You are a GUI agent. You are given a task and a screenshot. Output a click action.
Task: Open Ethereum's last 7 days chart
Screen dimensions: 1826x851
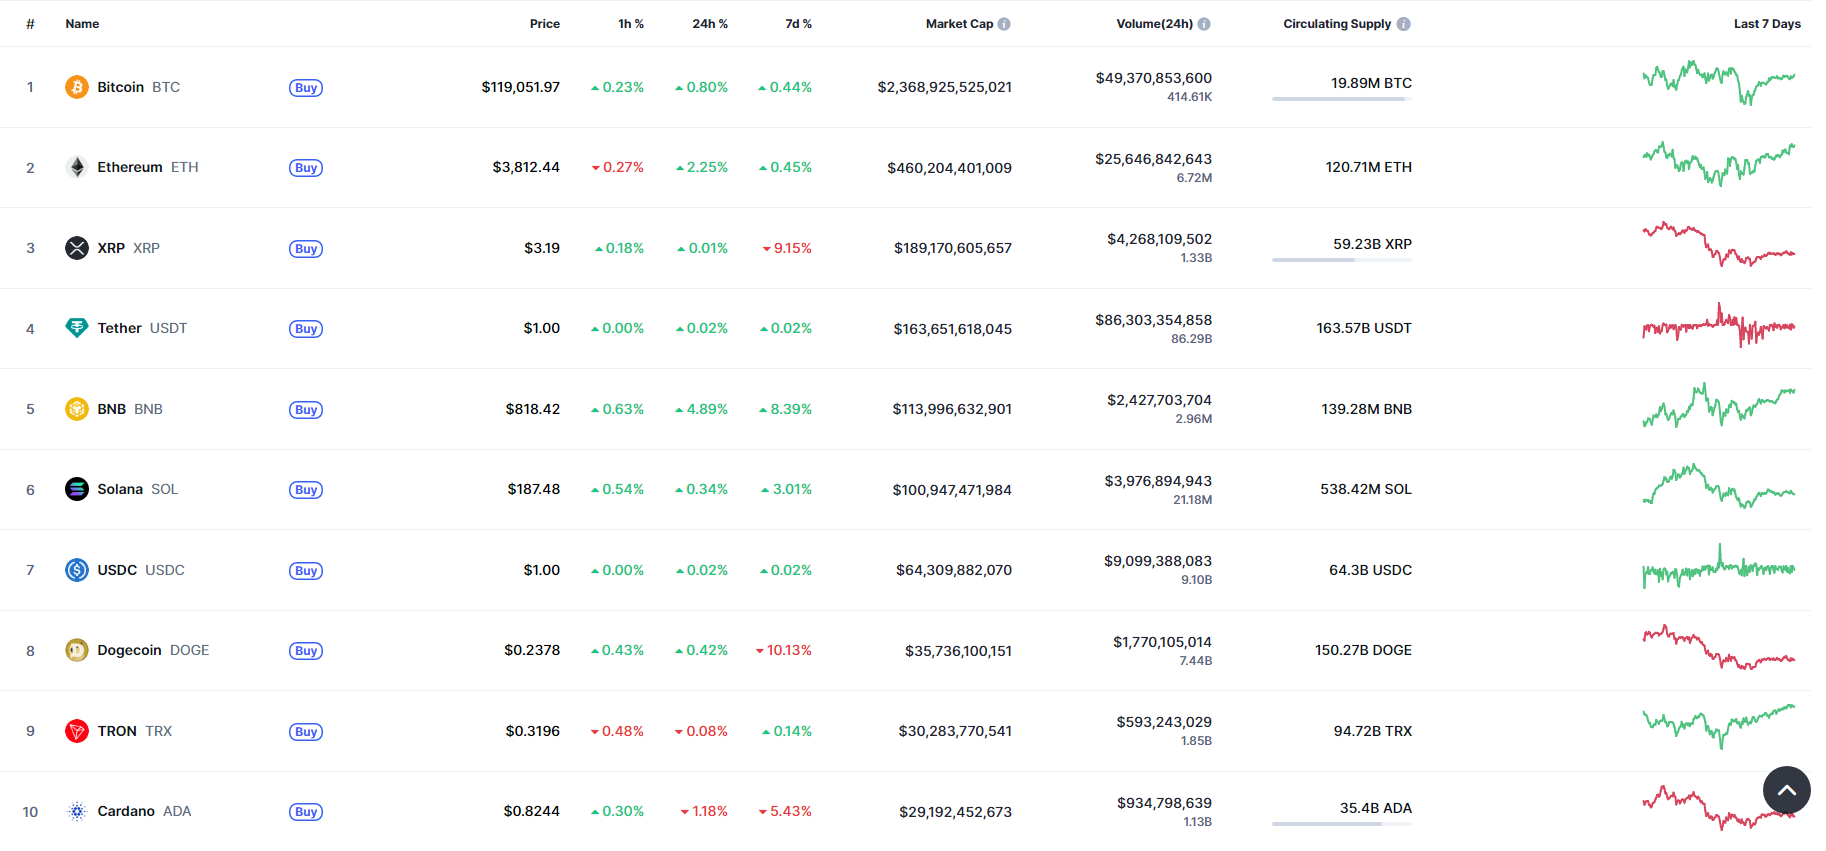point(1719,164)
